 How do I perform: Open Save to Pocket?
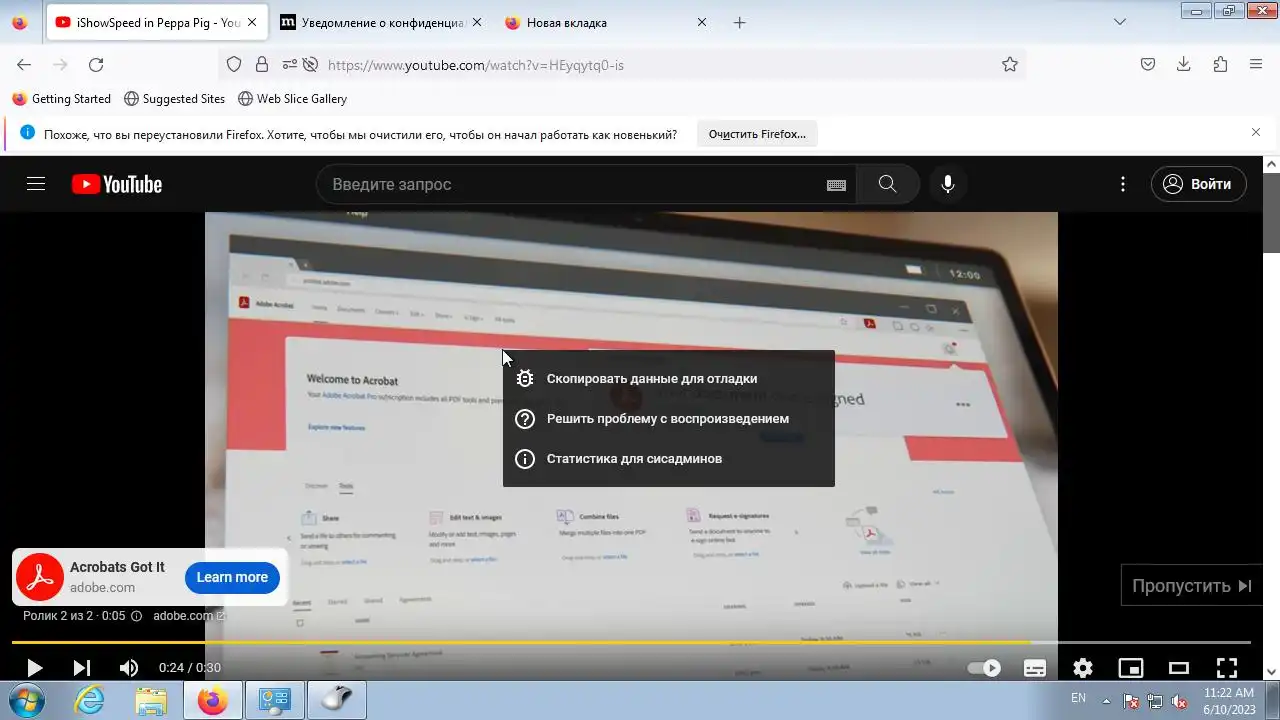(x=1148, y=64)
